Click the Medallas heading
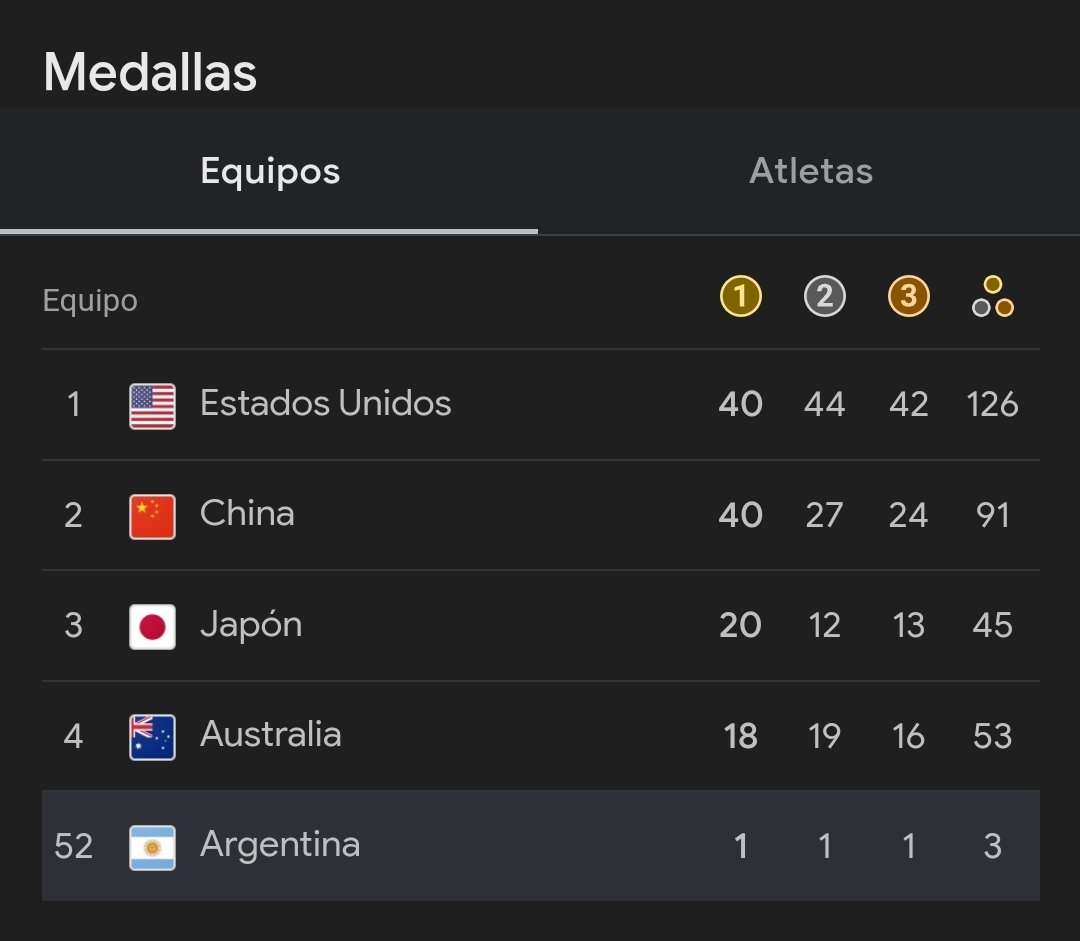1080x941 pixels. coord(150,73)
